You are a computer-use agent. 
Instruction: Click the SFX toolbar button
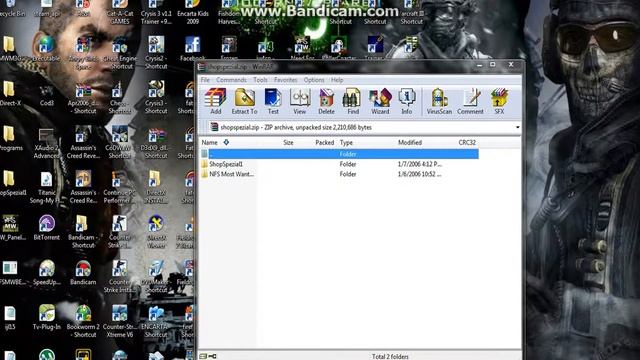tap(499, 101)
